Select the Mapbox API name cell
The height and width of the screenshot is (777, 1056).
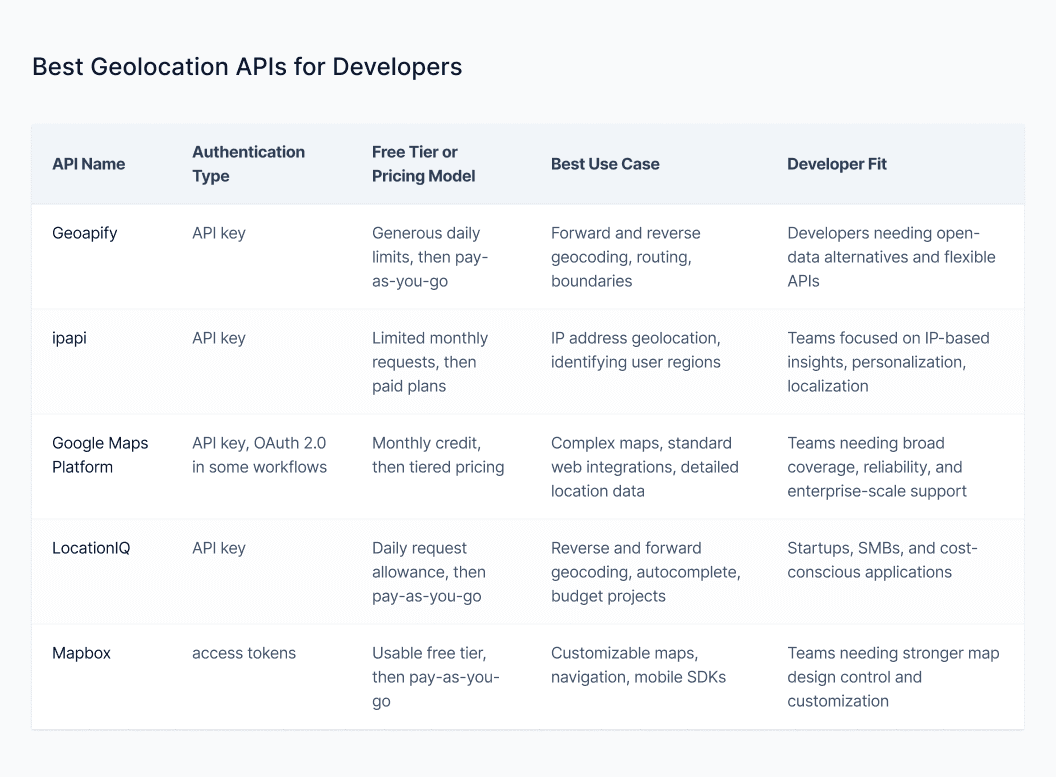(81, 653)
